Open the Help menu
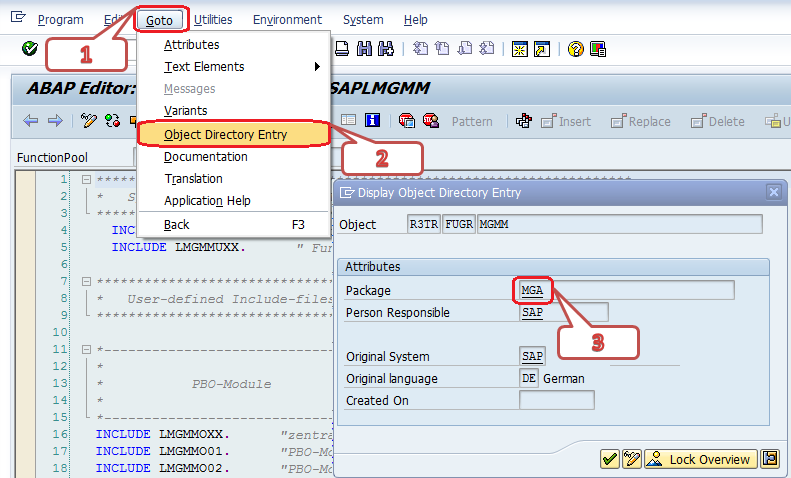This screenshot has width=791, height=478. click(415, 20)
